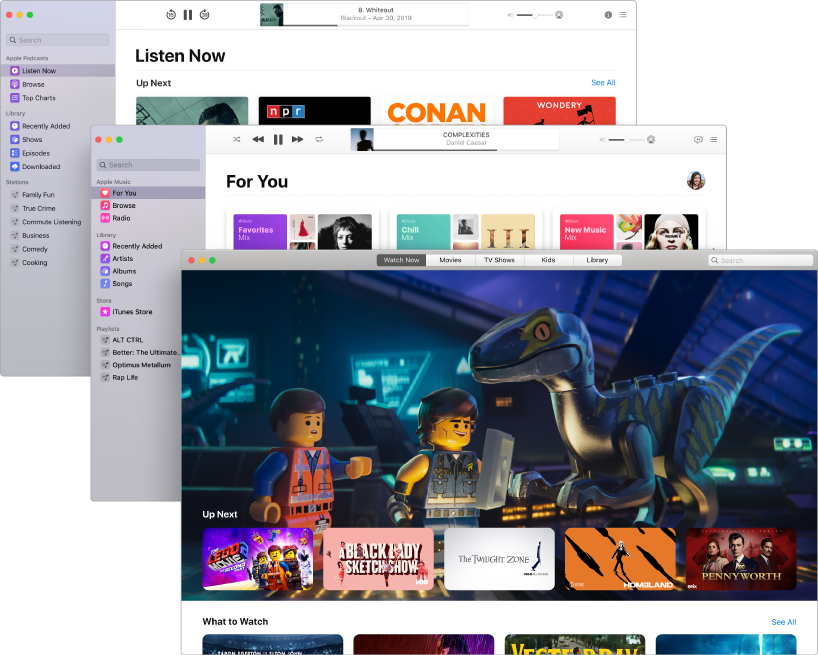Click the Music search field
Screen dimensions: 818x655
point(148,165)
